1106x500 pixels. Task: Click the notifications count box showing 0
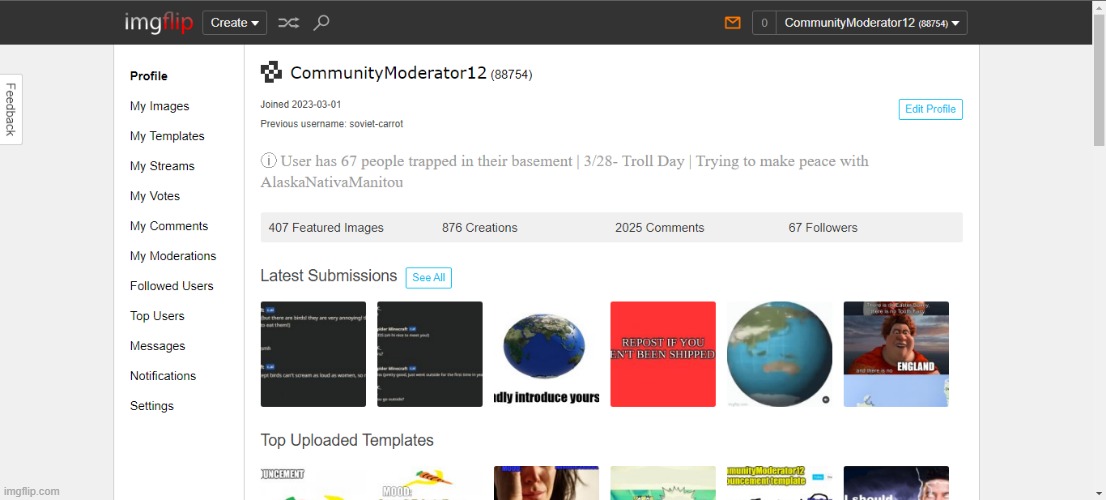(764, 23)
